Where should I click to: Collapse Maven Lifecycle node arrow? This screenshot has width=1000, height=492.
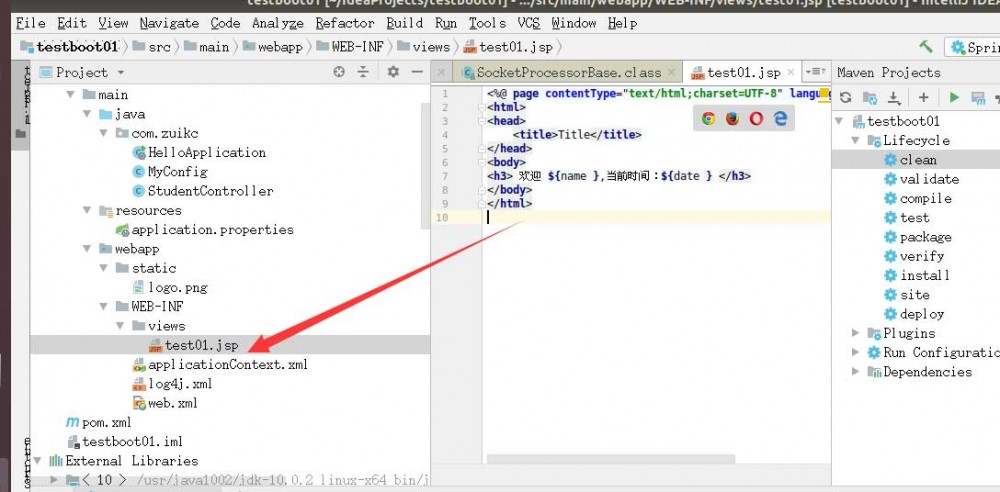(x=856, y=140)
